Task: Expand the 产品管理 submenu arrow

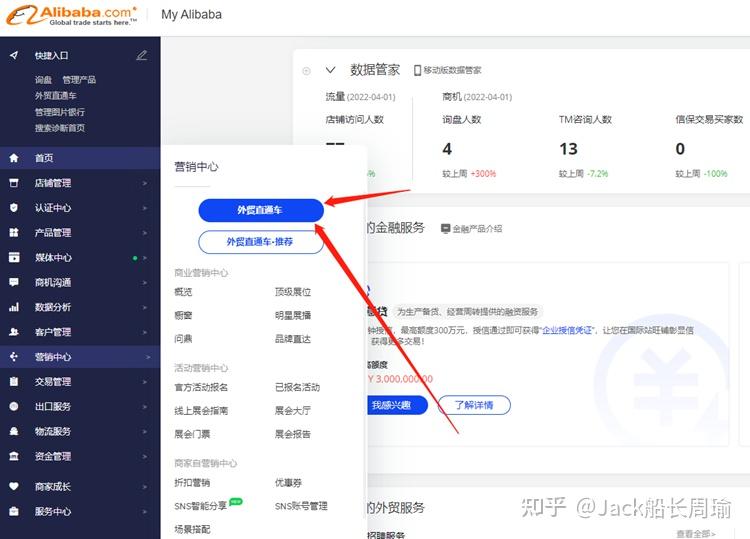Action: click(x=144, y=233)
